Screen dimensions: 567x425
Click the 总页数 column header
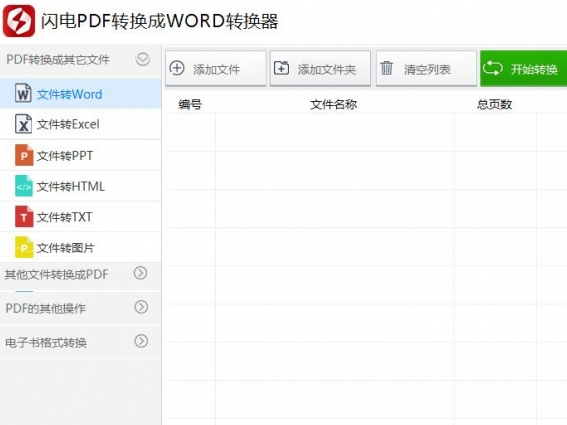click(494, 105)
